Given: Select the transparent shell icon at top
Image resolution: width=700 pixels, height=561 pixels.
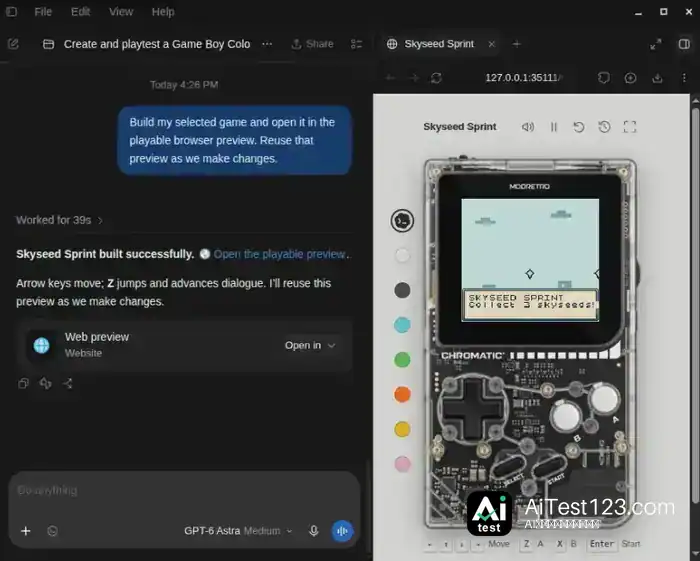Looking at the screenshot, I should pos(402,220).
